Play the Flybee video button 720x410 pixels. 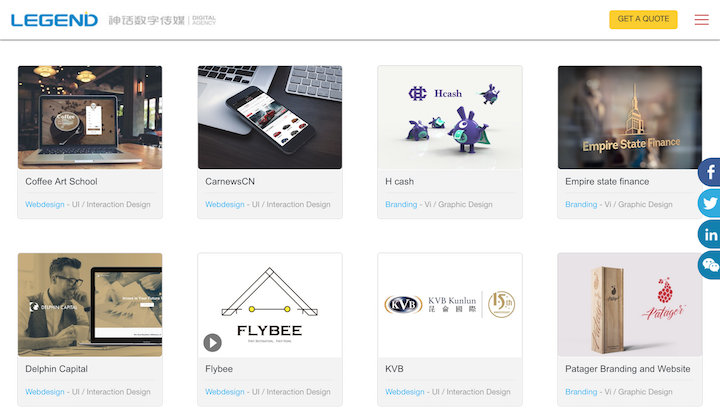[x=213, y=343]
